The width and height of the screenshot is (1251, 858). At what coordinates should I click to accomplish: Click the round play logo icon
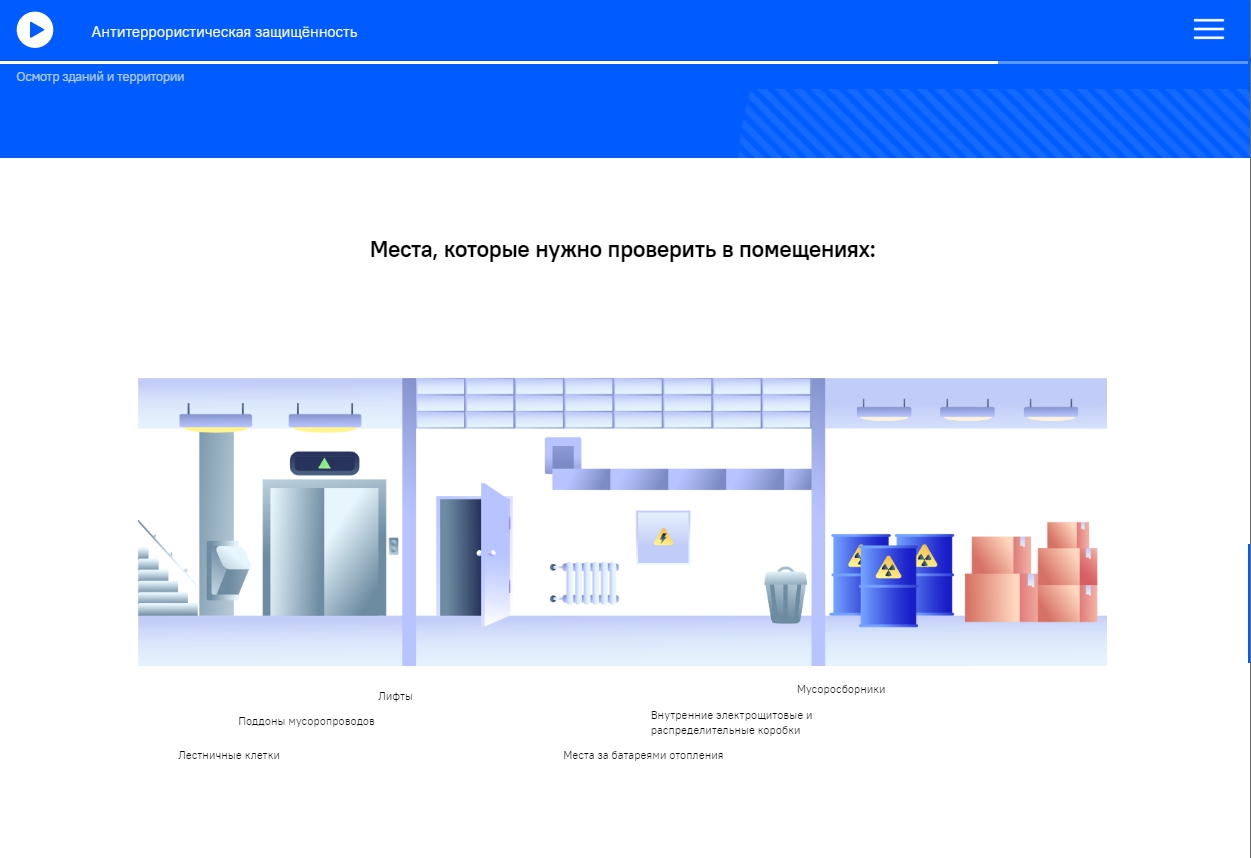coord(35,30)
